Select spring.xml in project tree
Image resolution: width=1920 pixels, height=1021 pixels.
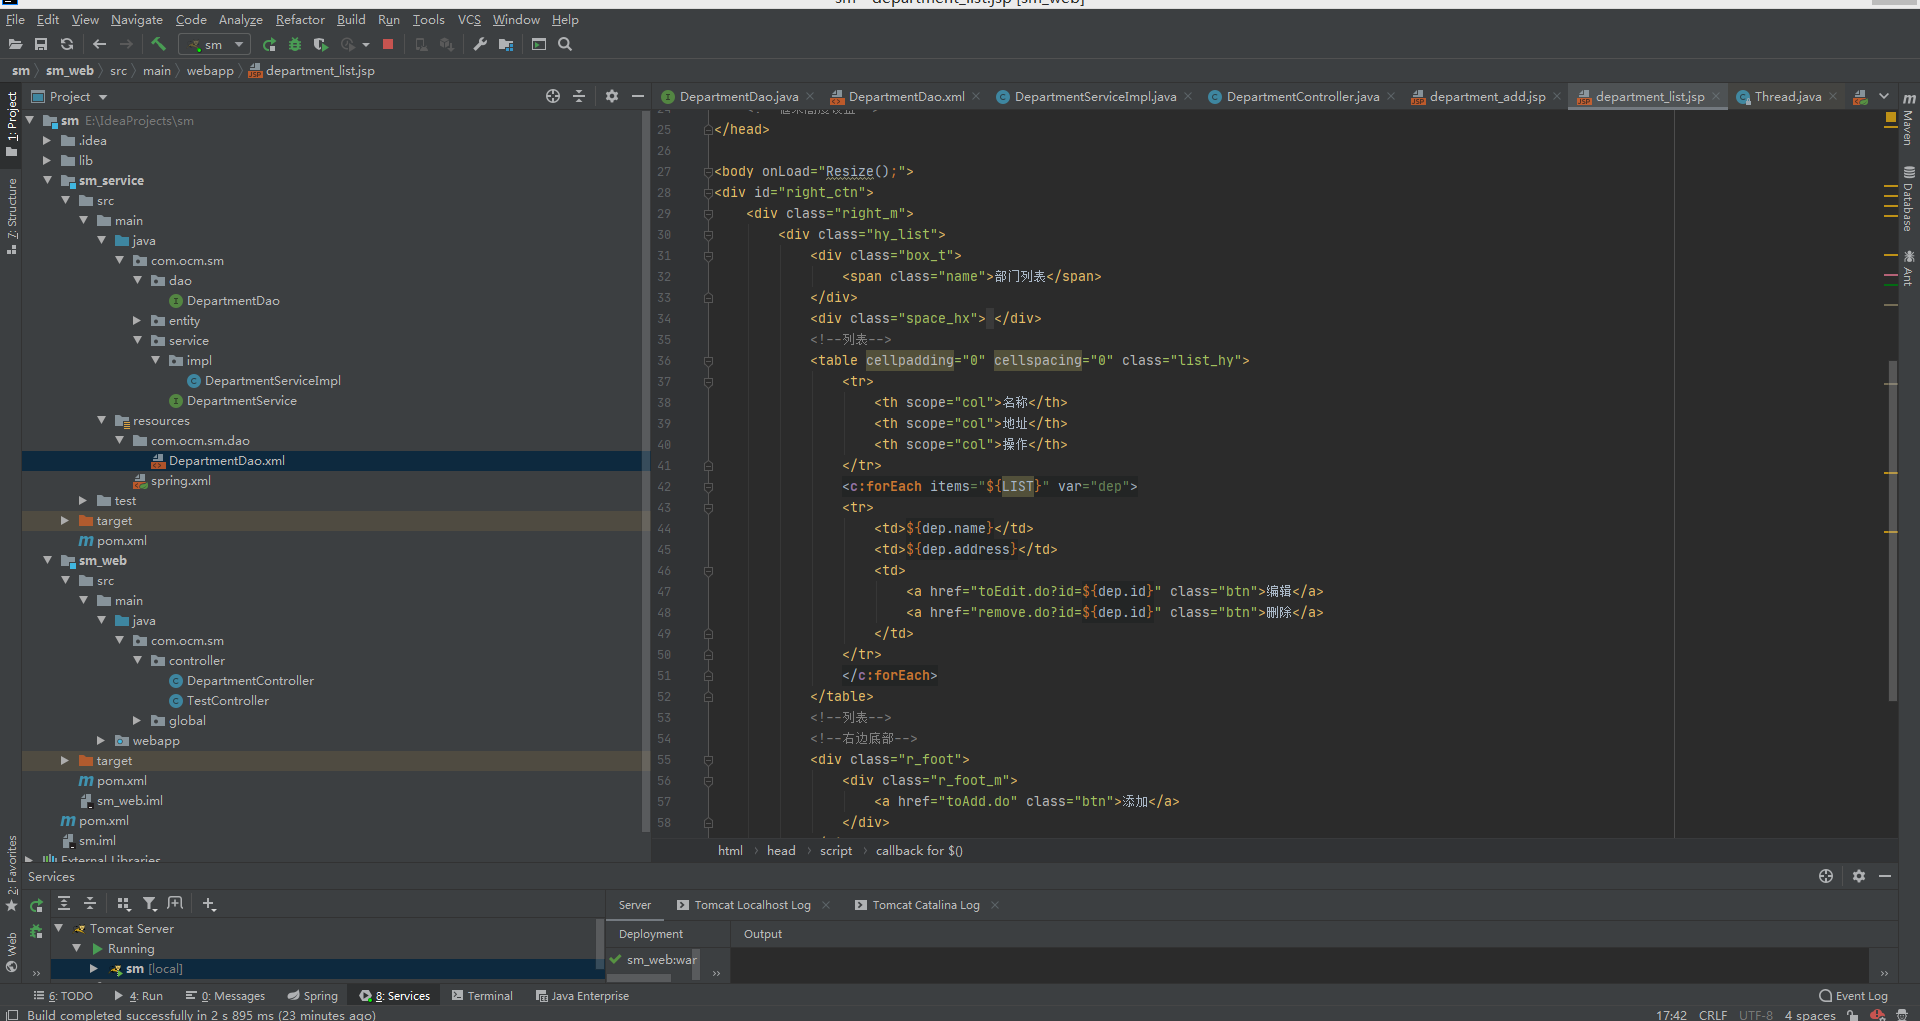(180, 480)
